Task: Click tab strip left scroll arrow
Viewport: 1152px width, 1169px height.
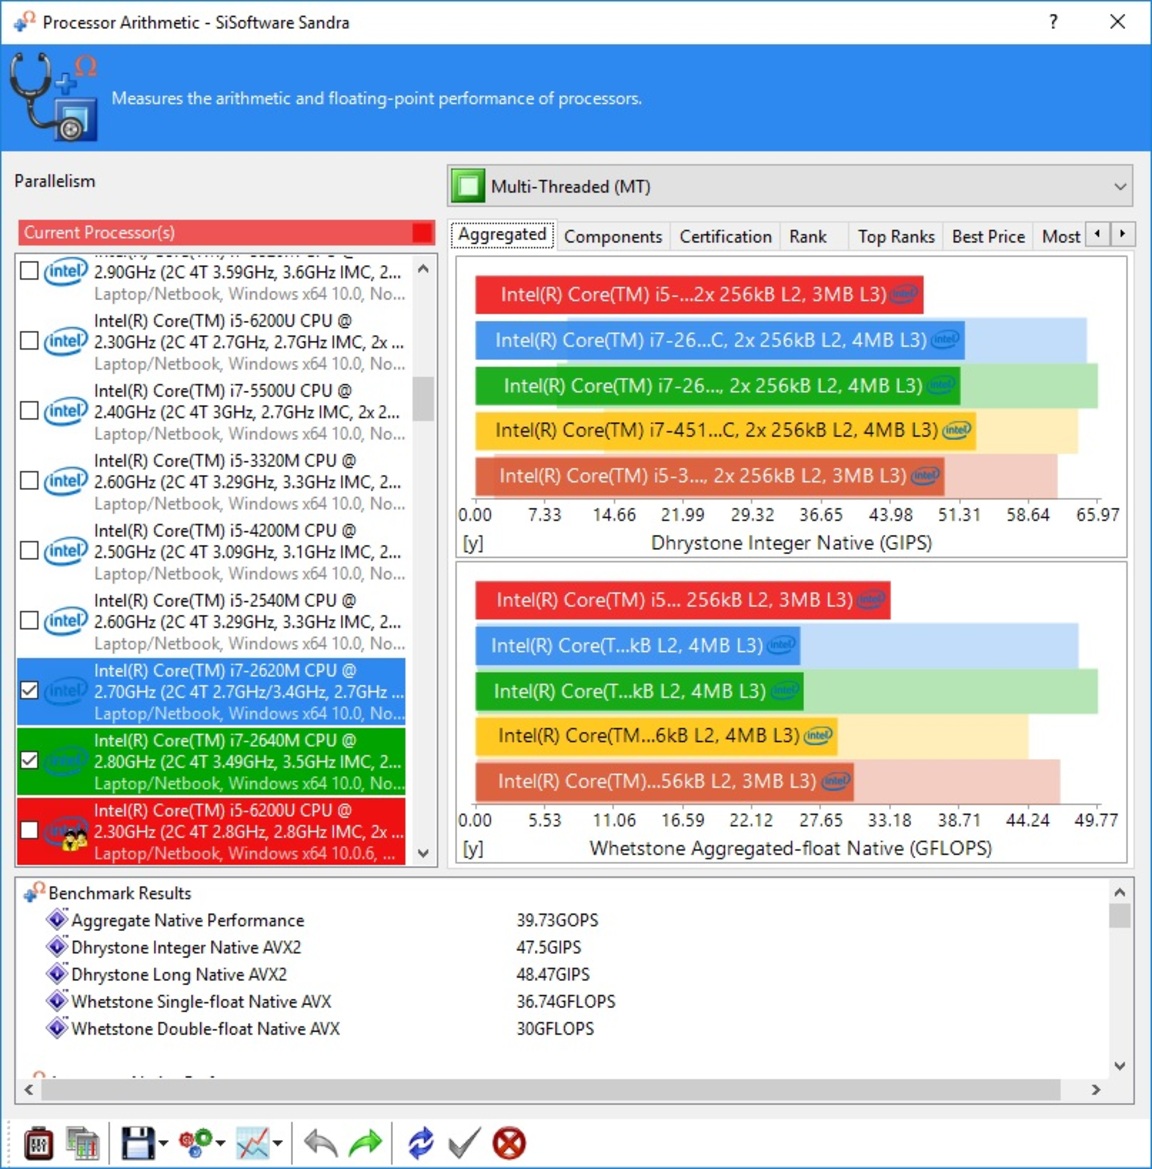Action: click(1098, 235)
